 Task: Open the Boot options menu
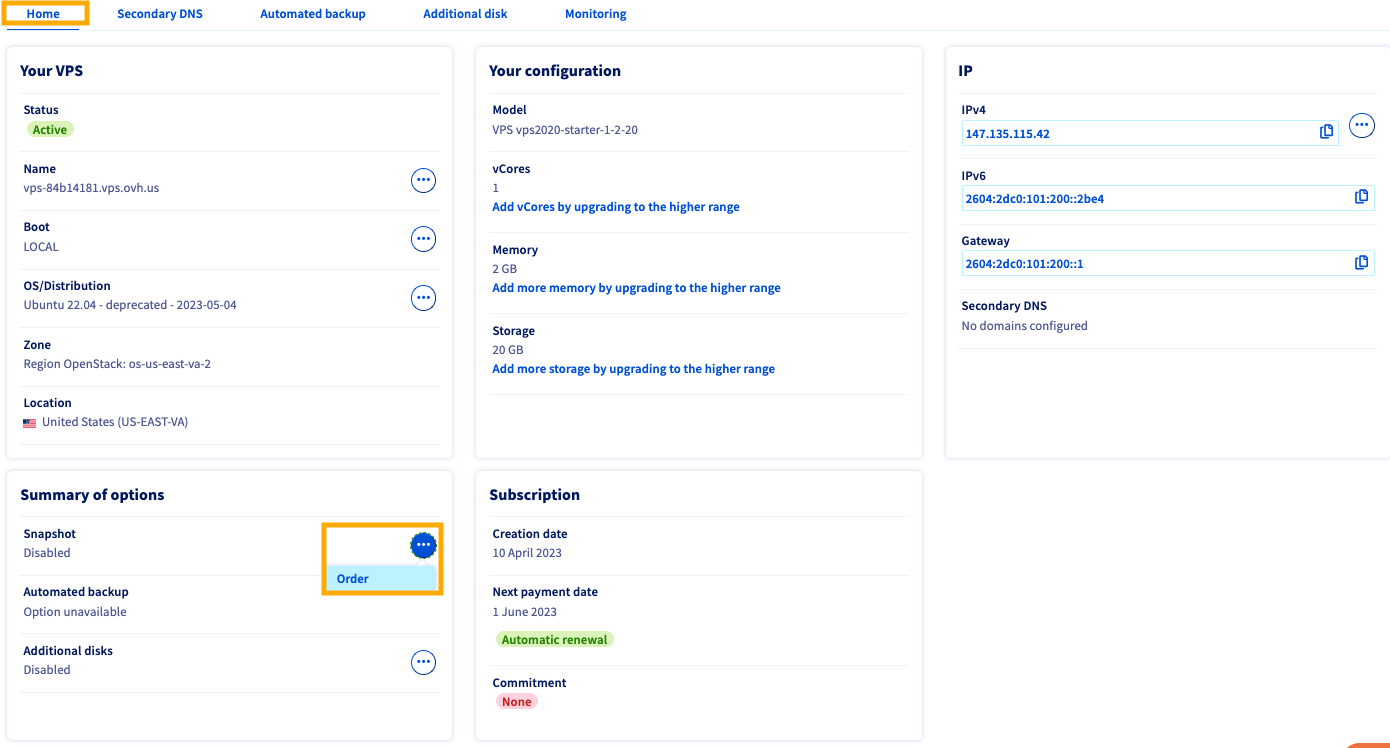423,238
